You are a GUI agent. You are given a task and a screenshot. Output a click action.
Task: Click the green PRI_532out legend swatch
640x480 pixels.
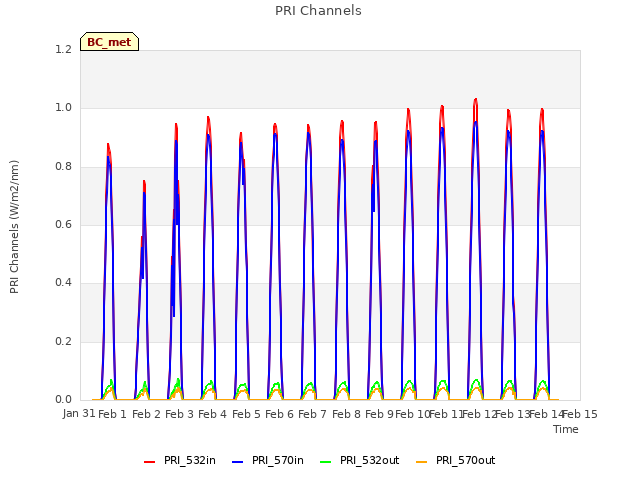click(326, 462)
